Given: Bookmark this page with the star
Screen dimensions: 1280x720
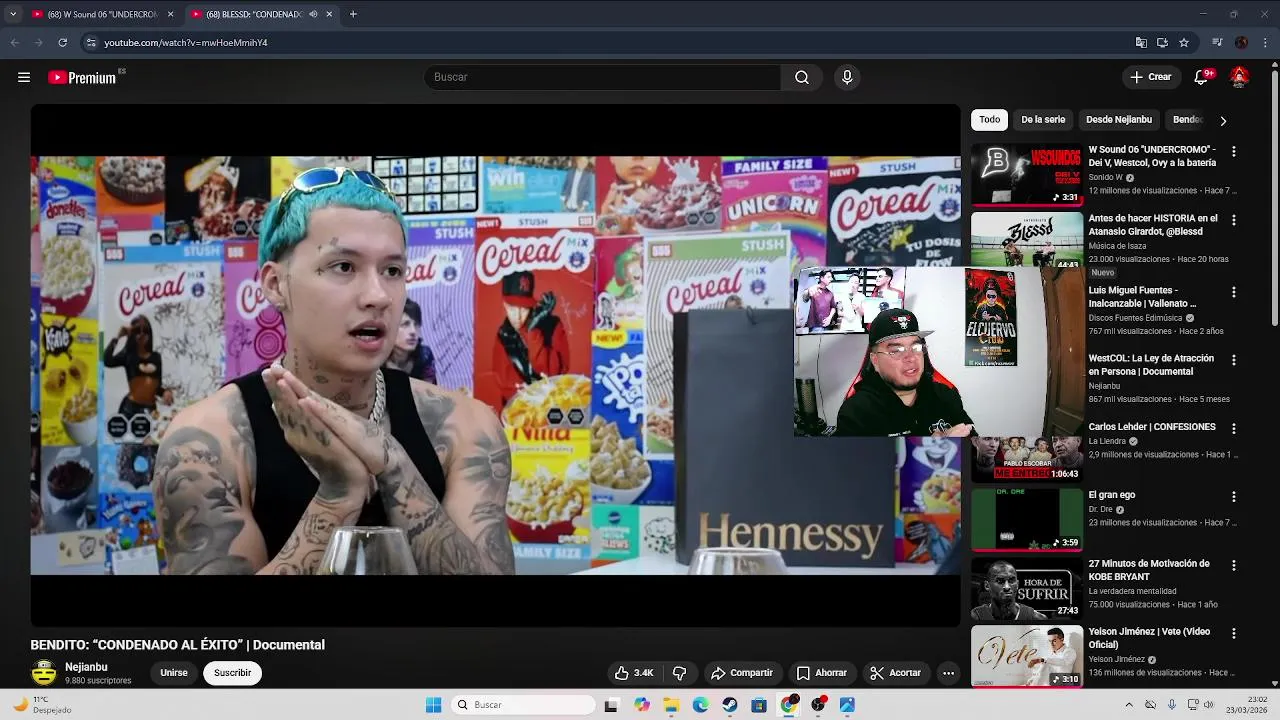Looking at the screenshot, I should (1184, 43).
